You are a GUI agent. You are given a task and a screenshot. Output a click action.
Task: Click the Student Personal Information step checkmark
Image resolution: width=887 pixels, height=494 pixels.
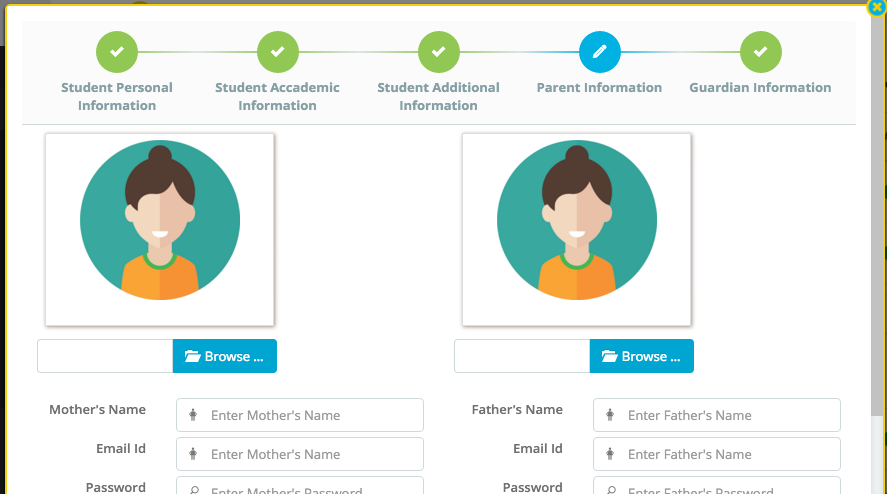pyautogui.click(x=117, y=52)
